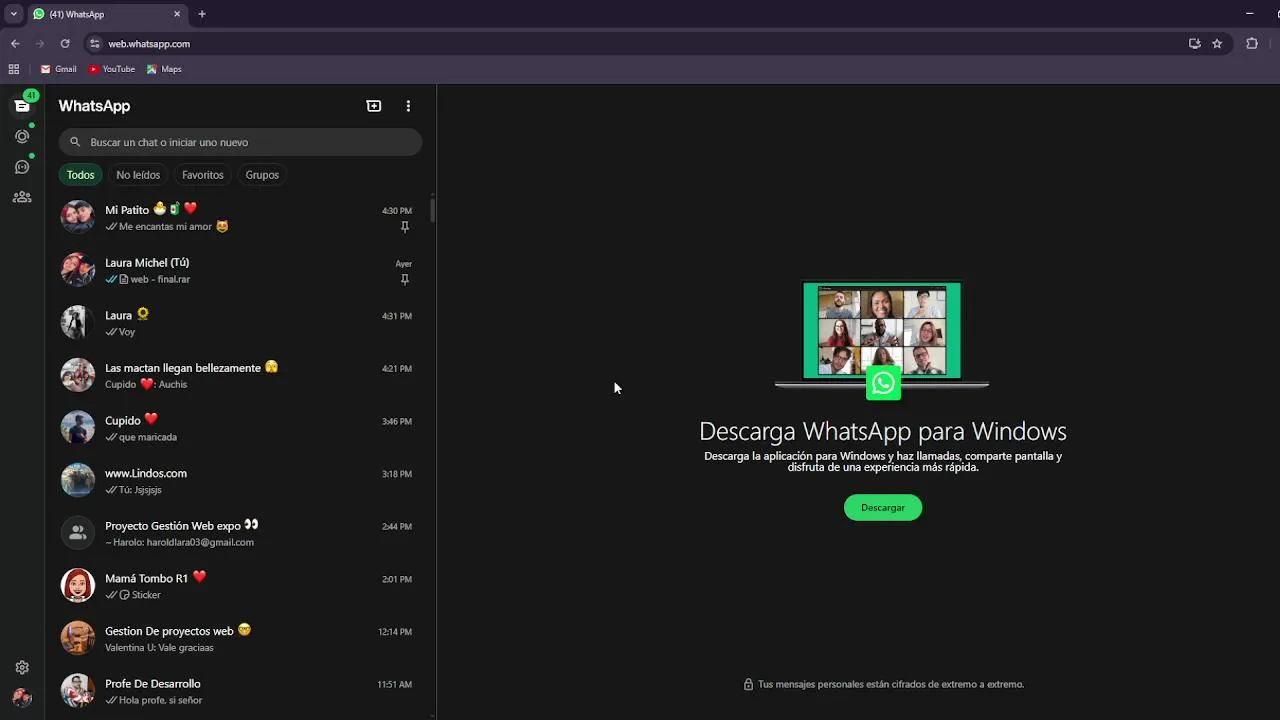This screenshot has height=720, width=1280.
Task: Open the Mi Patito chat
Action: pos(240,218)
